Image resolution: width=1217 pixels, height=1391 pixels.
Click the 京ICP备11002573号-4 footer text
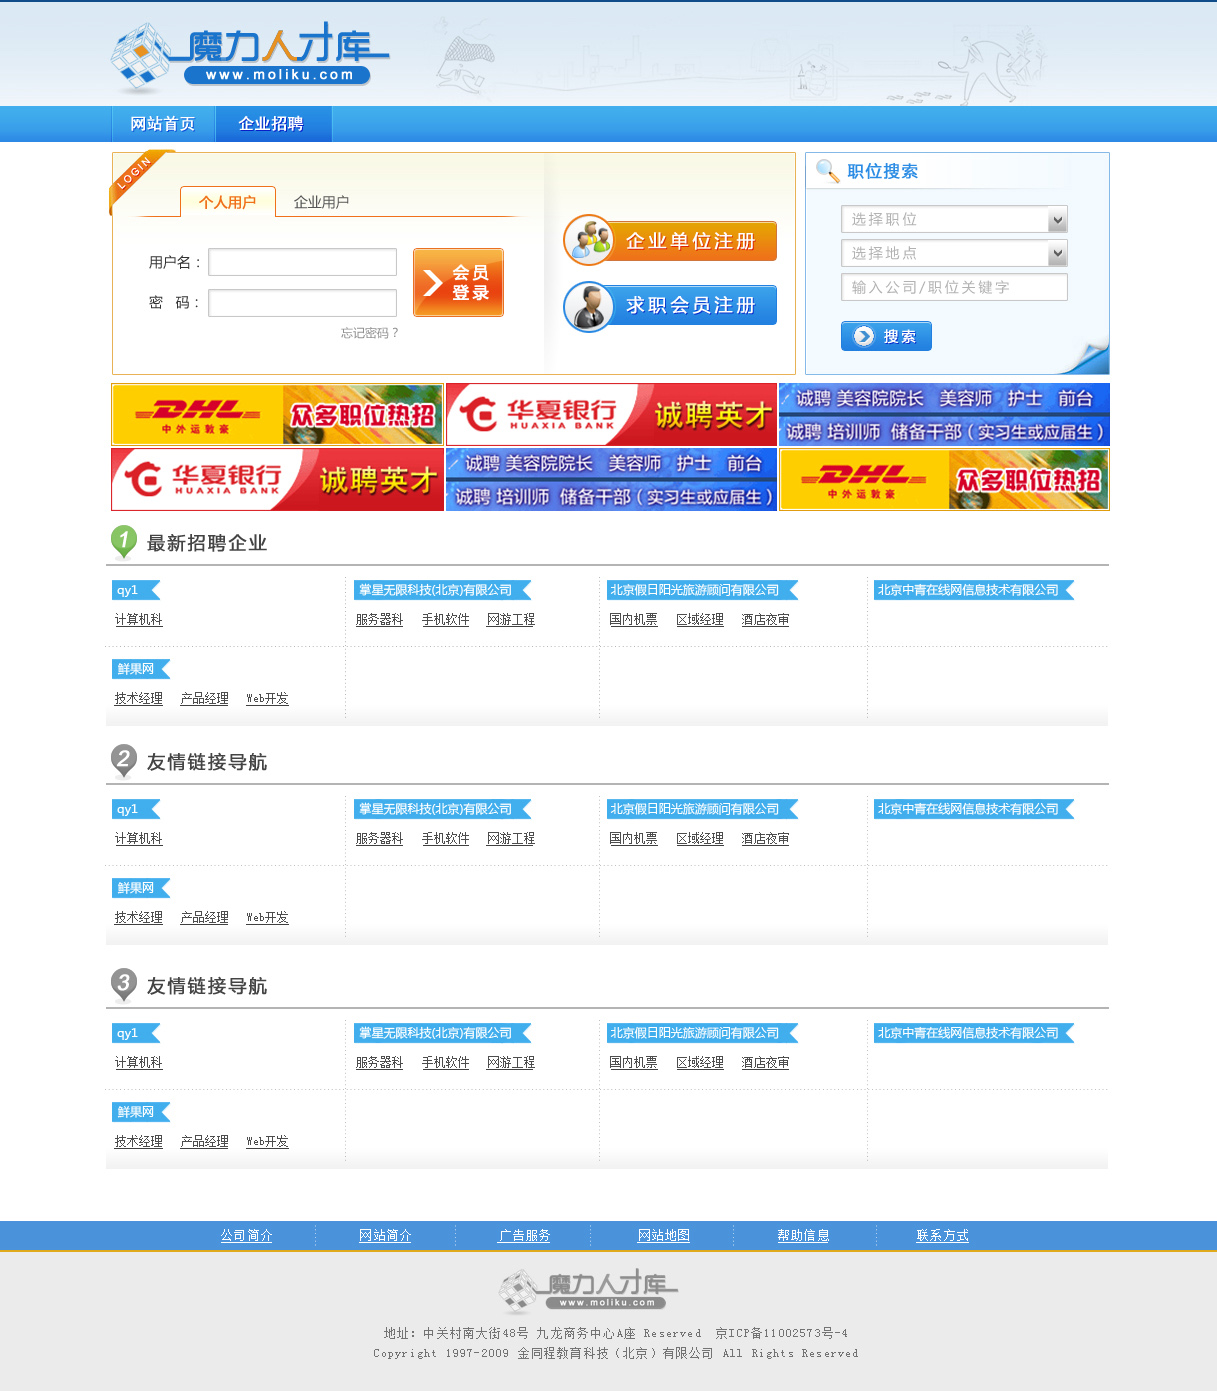point(782,1333)
